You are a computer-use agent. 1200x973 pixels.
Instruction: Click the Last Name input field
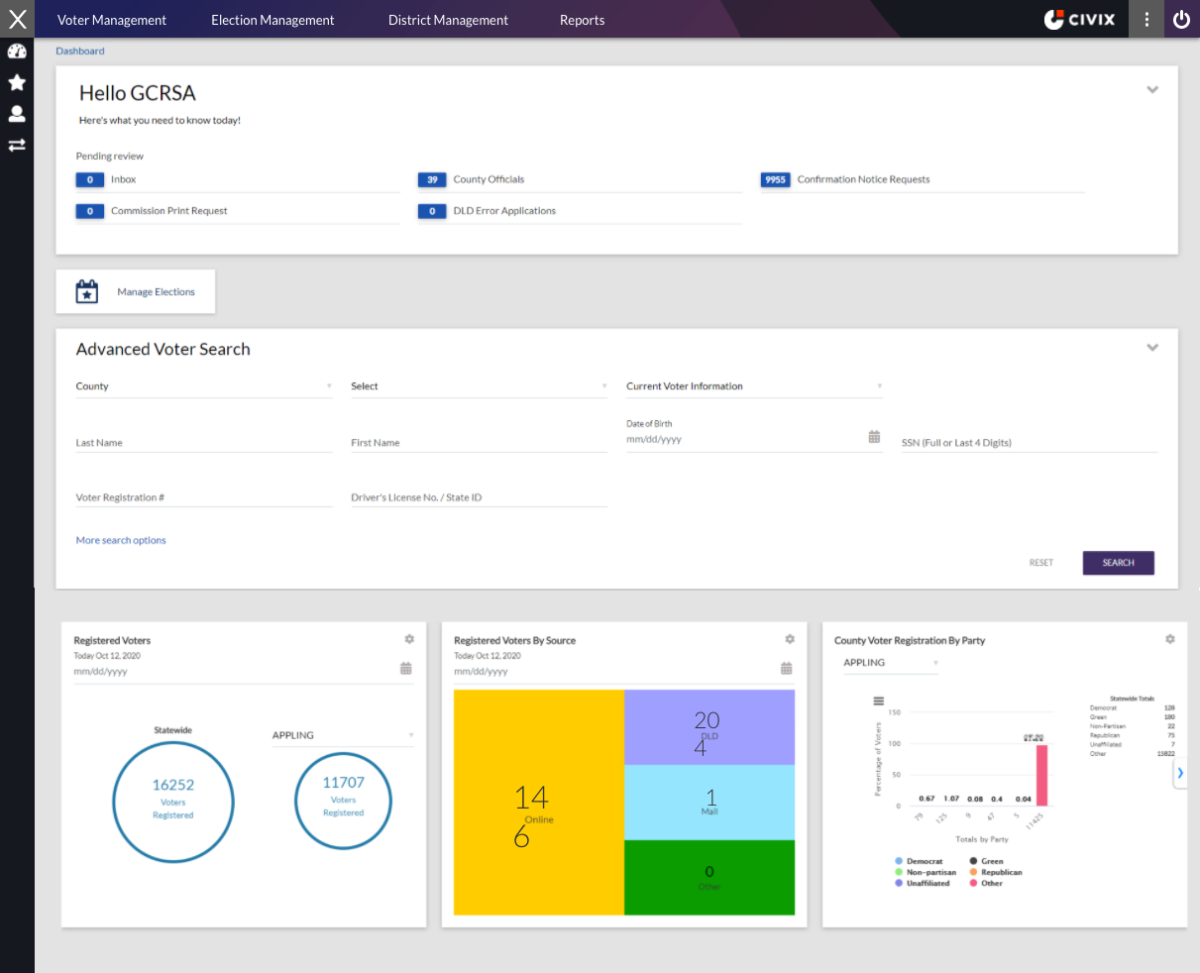coord(204,442)
